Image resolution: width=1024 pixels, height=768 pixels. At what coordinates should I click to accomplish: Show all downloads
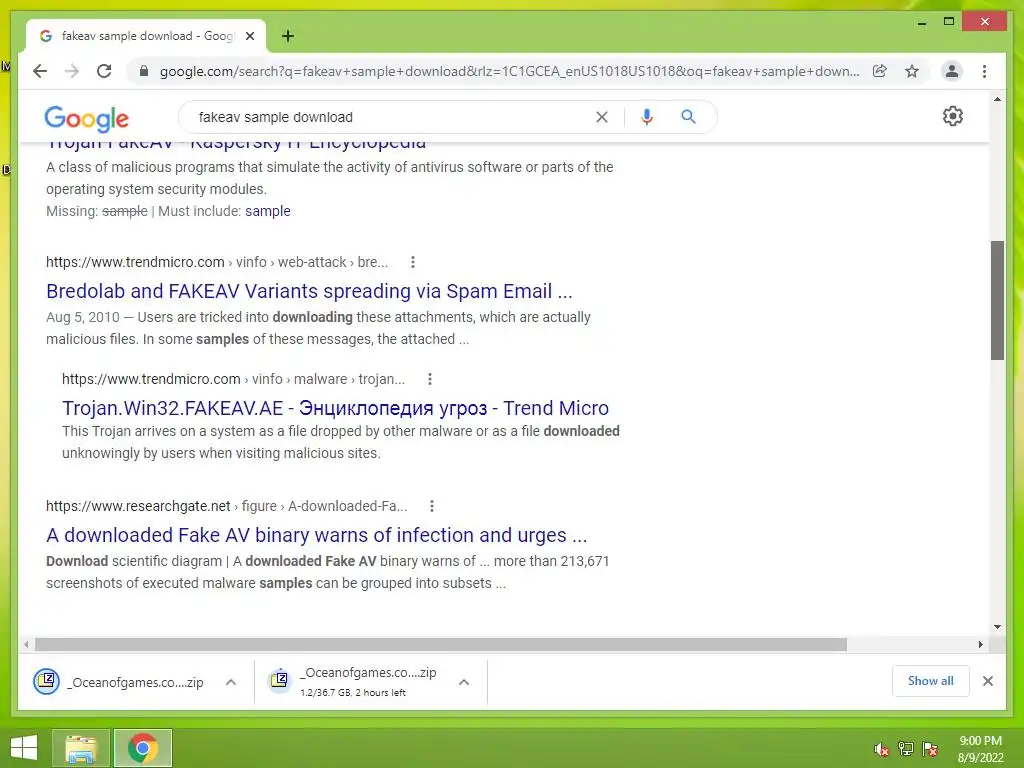tap(931, 681)
